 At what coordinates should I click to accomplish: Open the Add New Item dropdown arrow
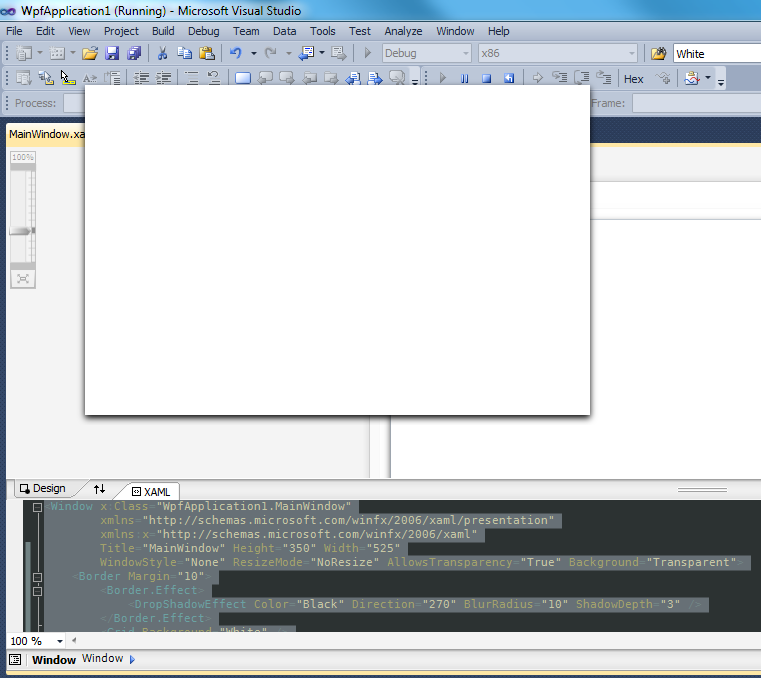(x=72, y=53)
